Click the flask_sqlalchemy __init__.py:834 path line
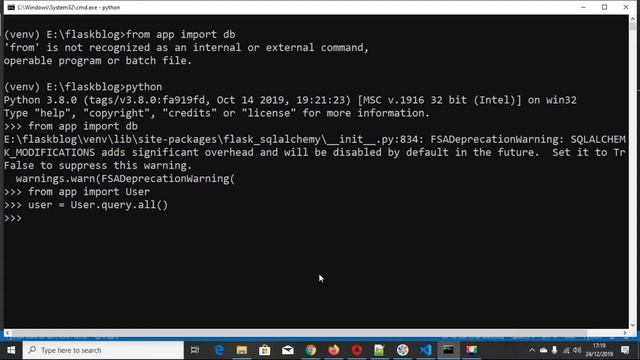 click(x=315, y=139)
